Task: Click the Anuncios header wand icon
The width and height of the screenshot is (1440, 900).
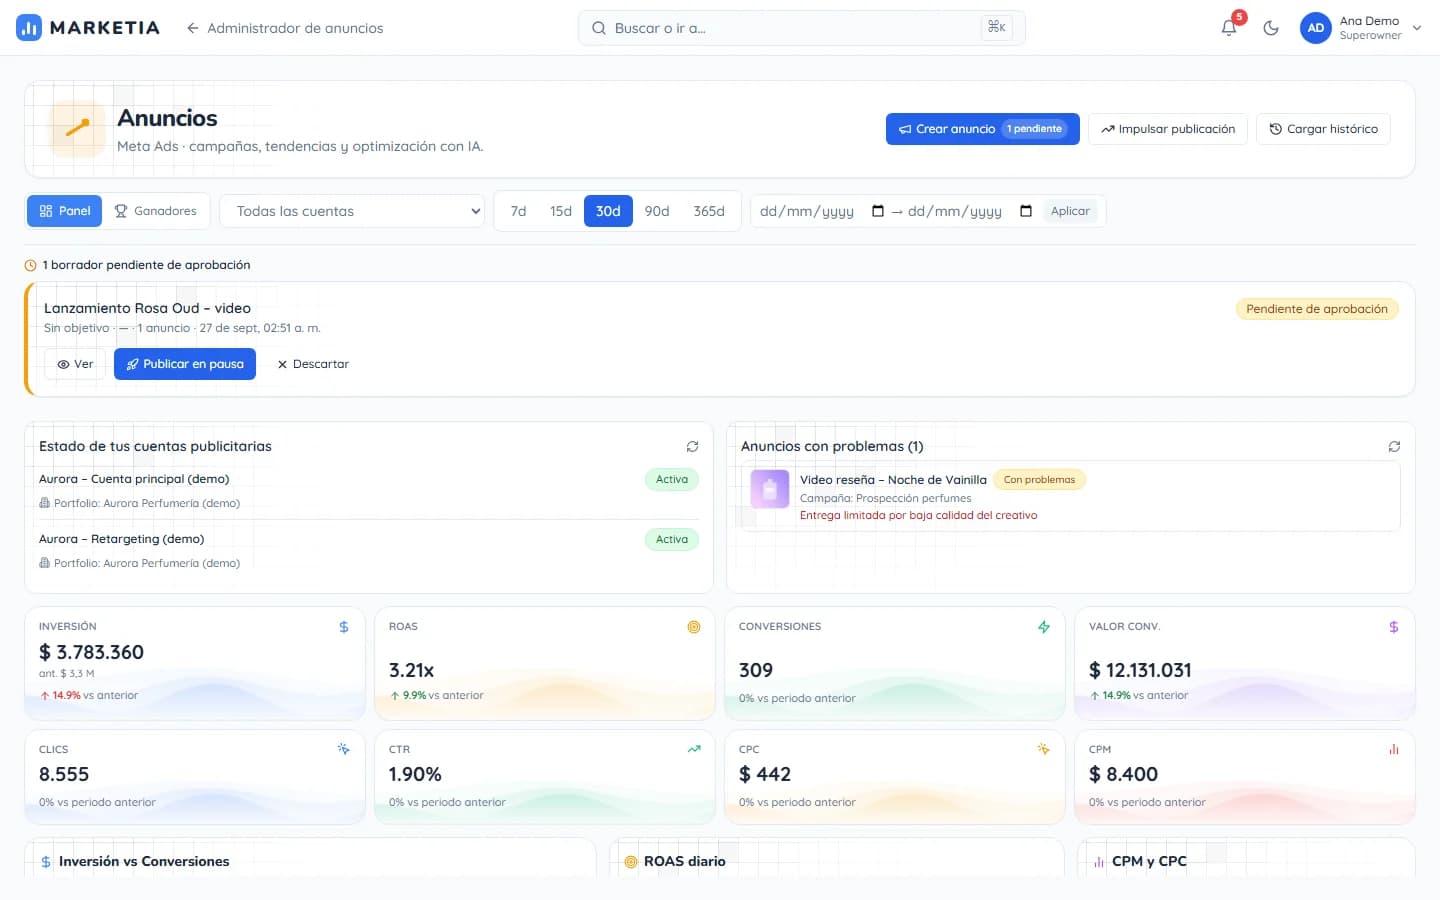Action: [x=78, y=128]
